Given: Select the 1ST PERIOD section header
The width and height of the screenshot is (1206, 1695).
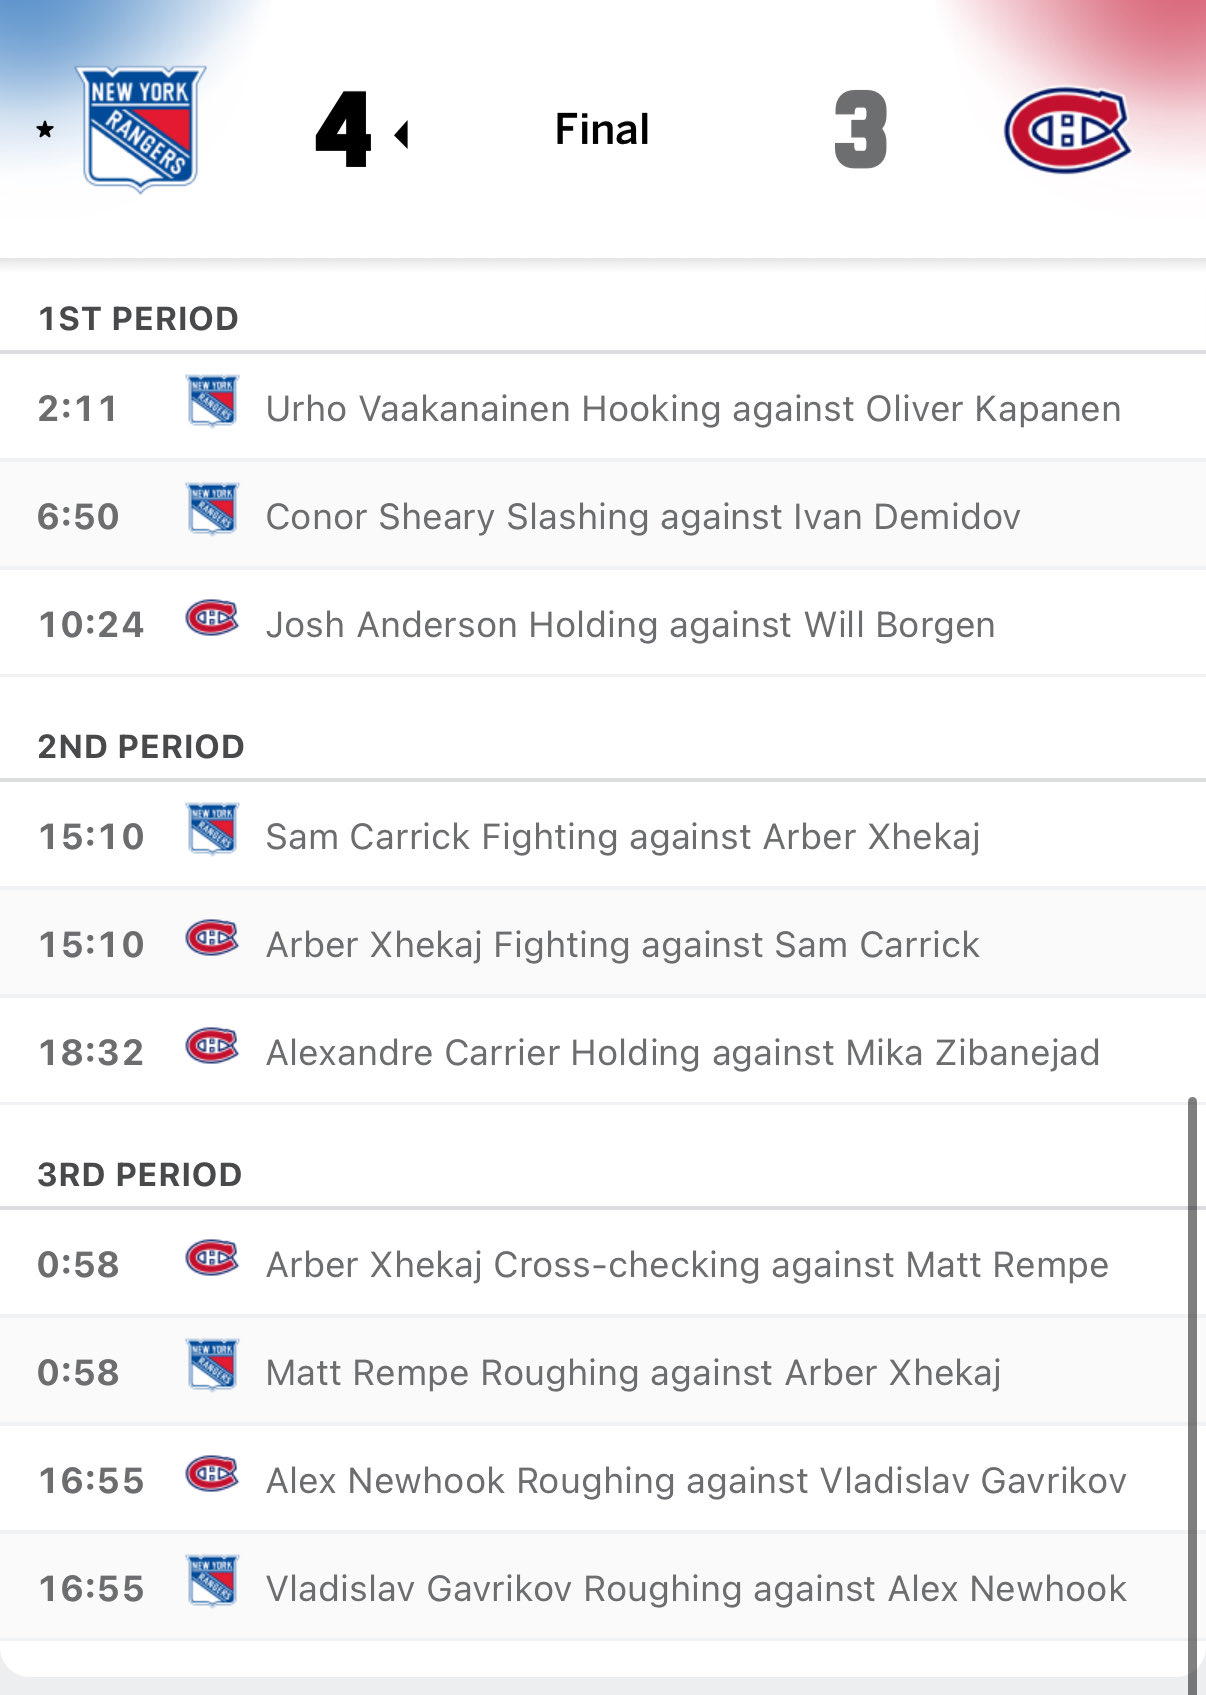Looking at the screenshot, I should (138, 319).
